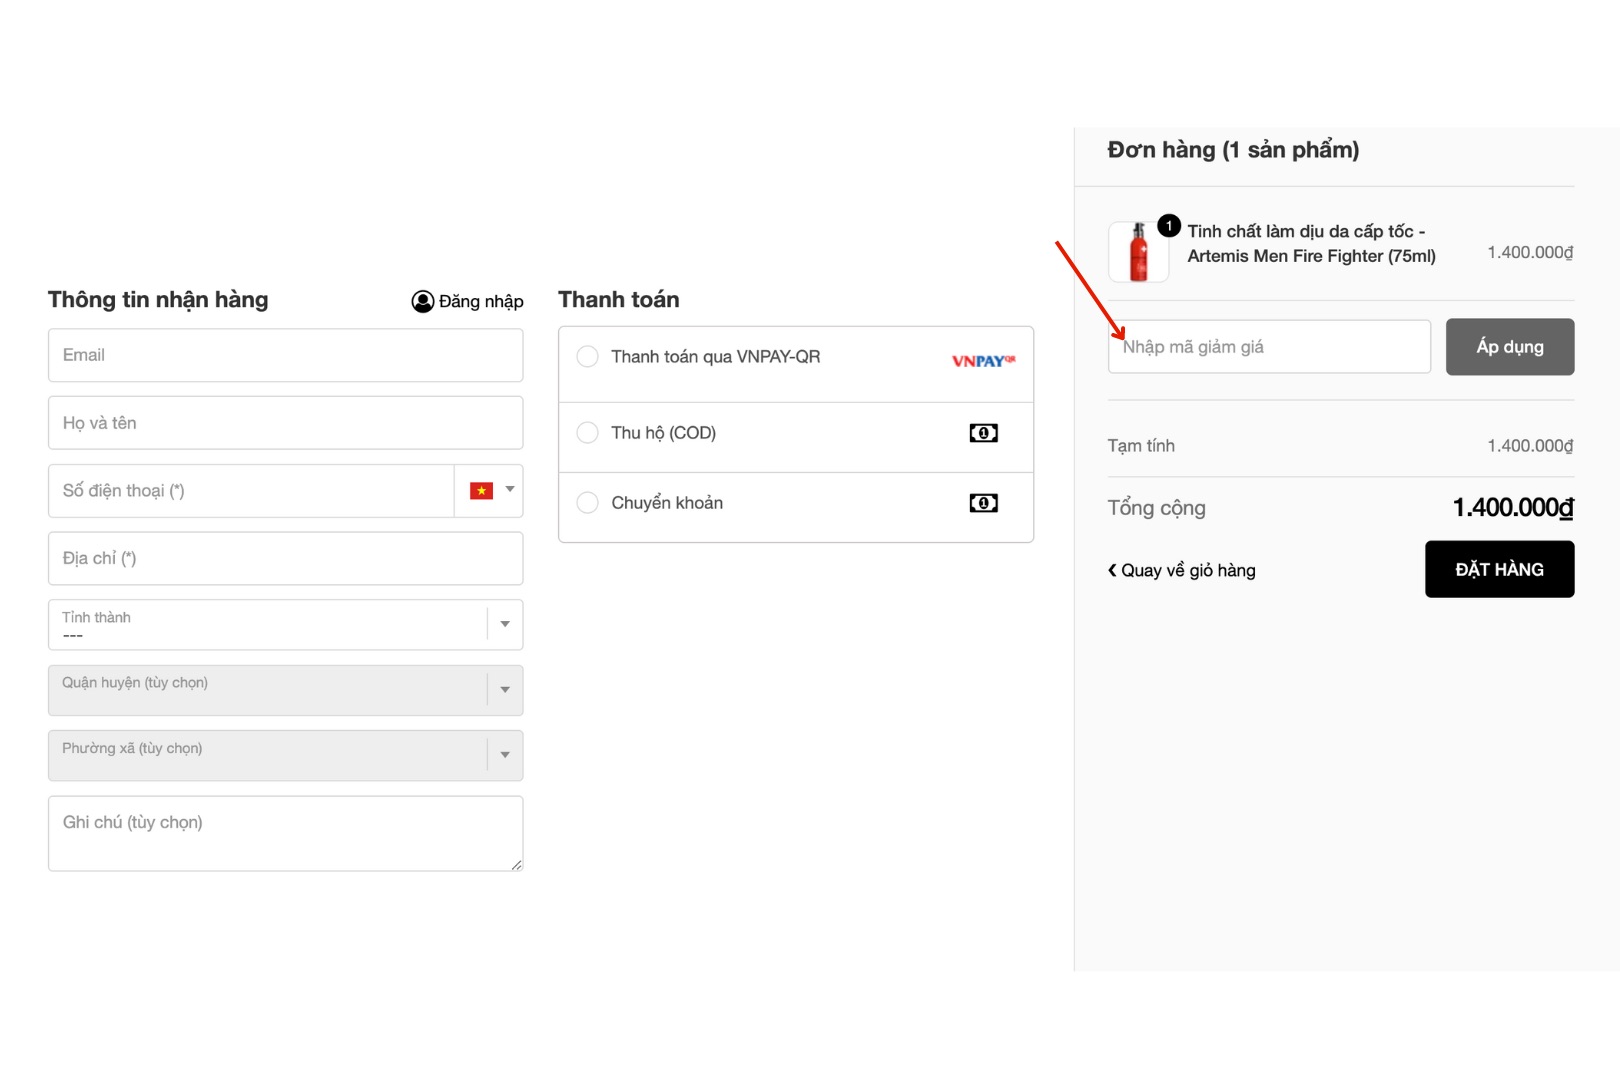
Task: Open the Artemis Men Fire Fighter product thumbnail
Action: click(1138, 252)
